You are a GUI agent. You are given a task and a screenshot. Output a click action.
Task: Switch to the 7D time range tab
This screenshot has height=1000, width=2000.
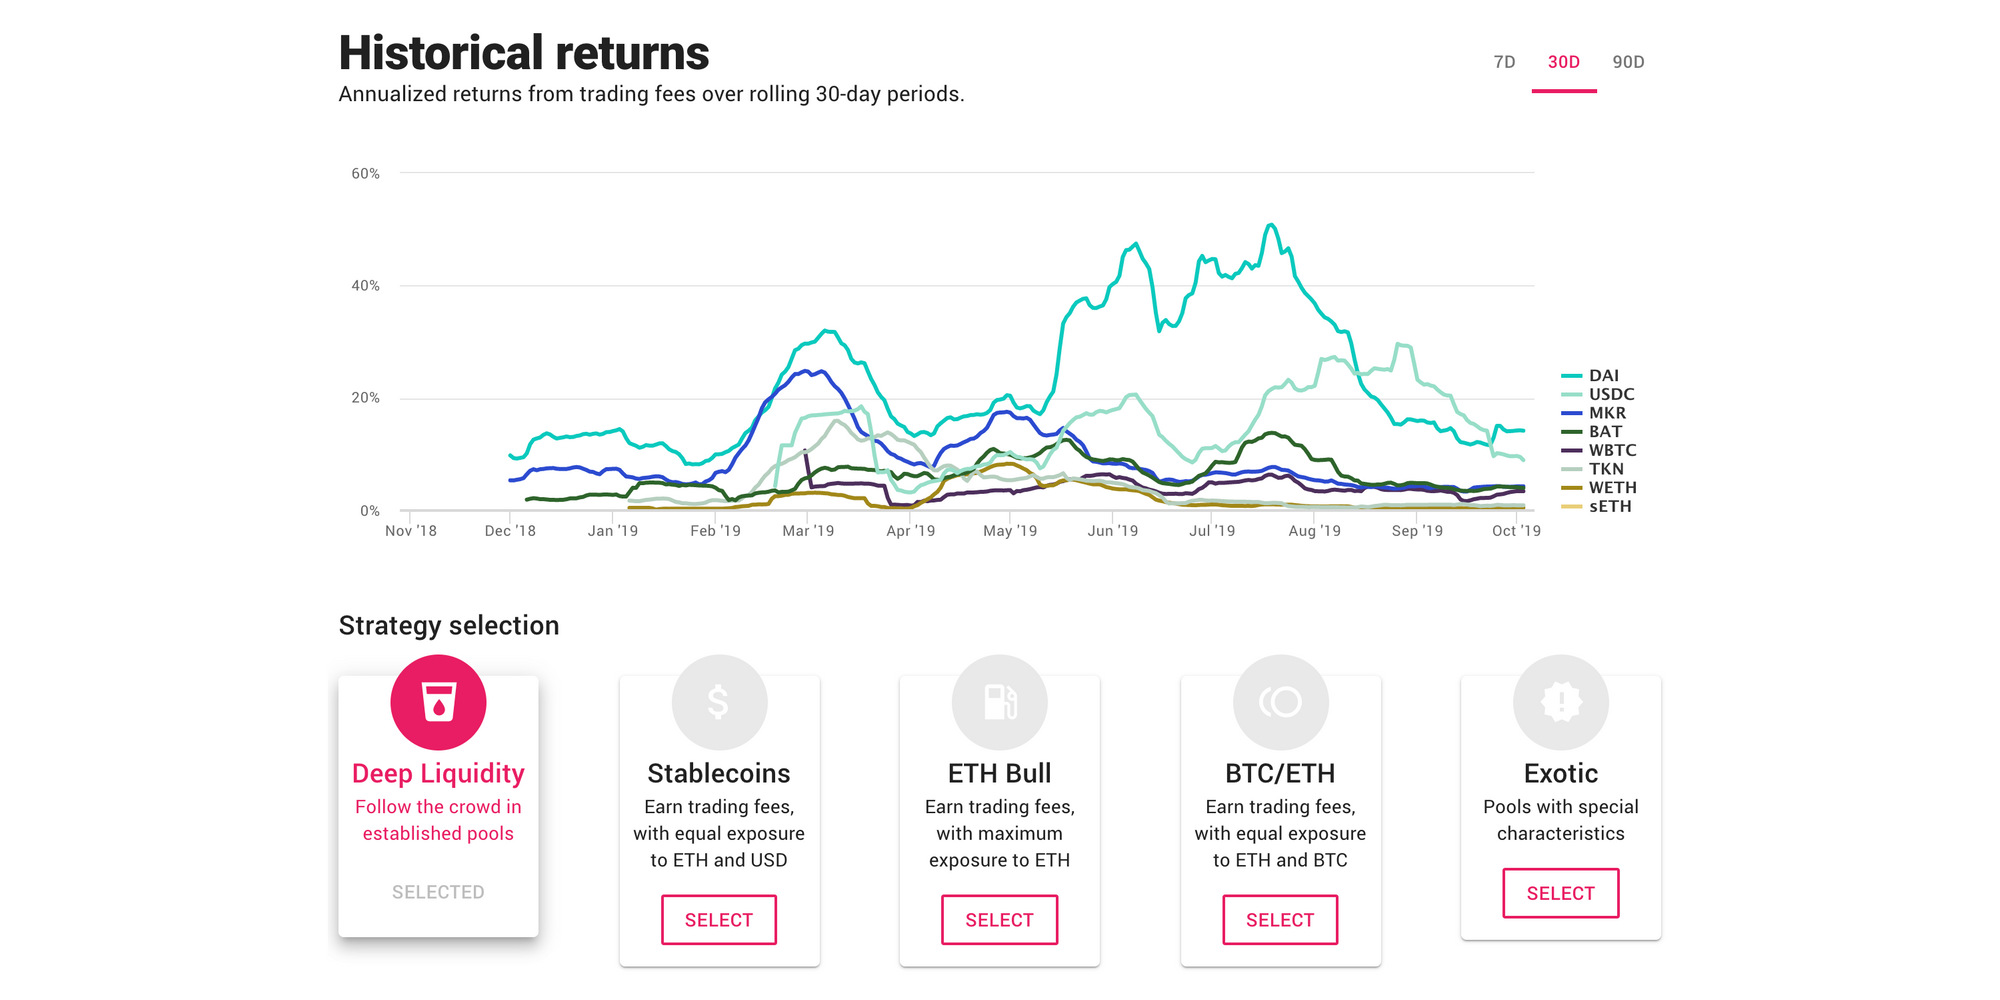pos(1504,62)
